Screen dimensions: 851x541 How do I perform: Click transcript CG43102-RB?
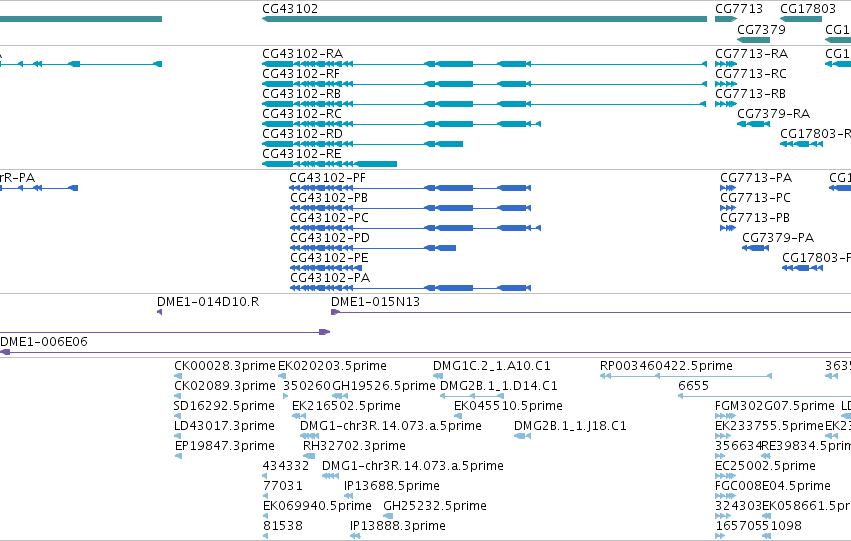tap(301, 94)
